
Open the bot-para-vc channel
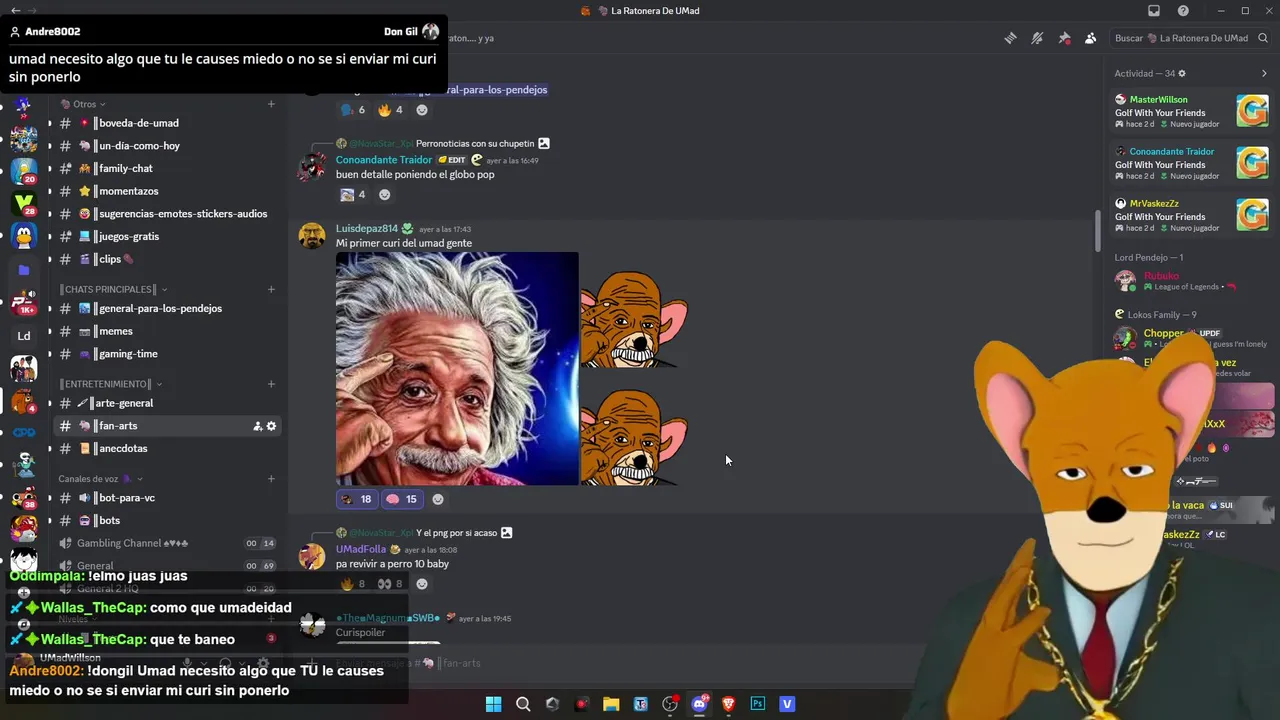click(167, 498)
